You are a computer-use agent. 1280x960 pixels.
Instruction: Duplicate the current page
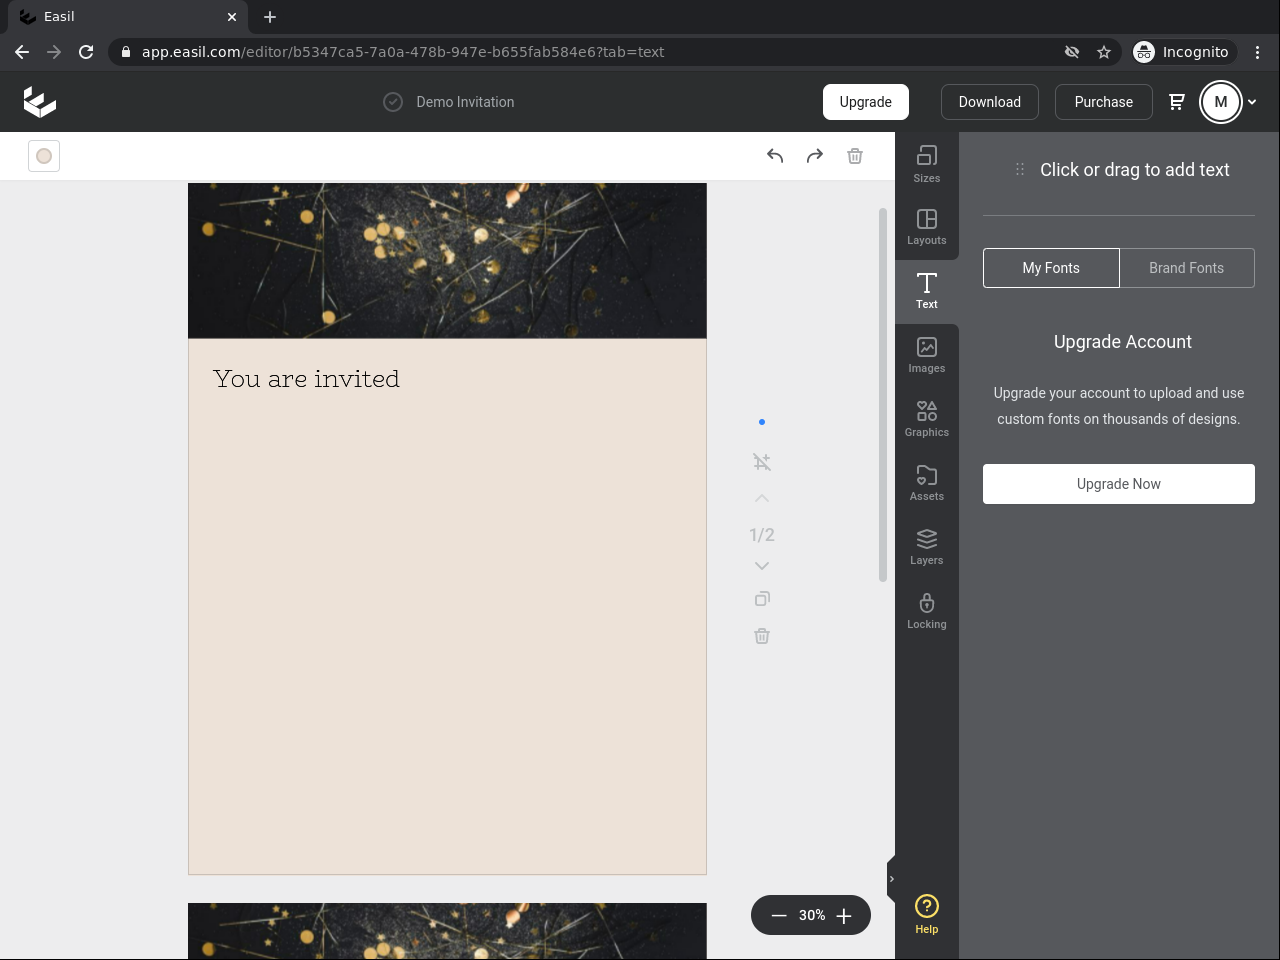(x=762, y=599)
